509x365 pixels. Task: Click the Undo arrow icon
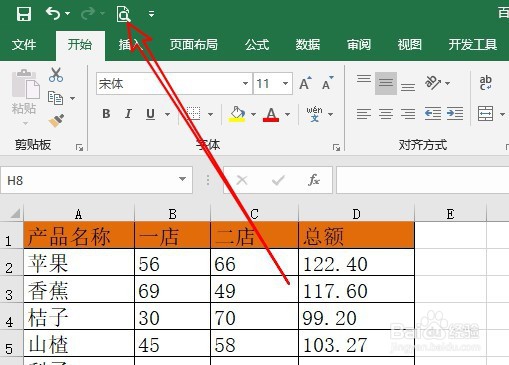click(x=53, y=13)
